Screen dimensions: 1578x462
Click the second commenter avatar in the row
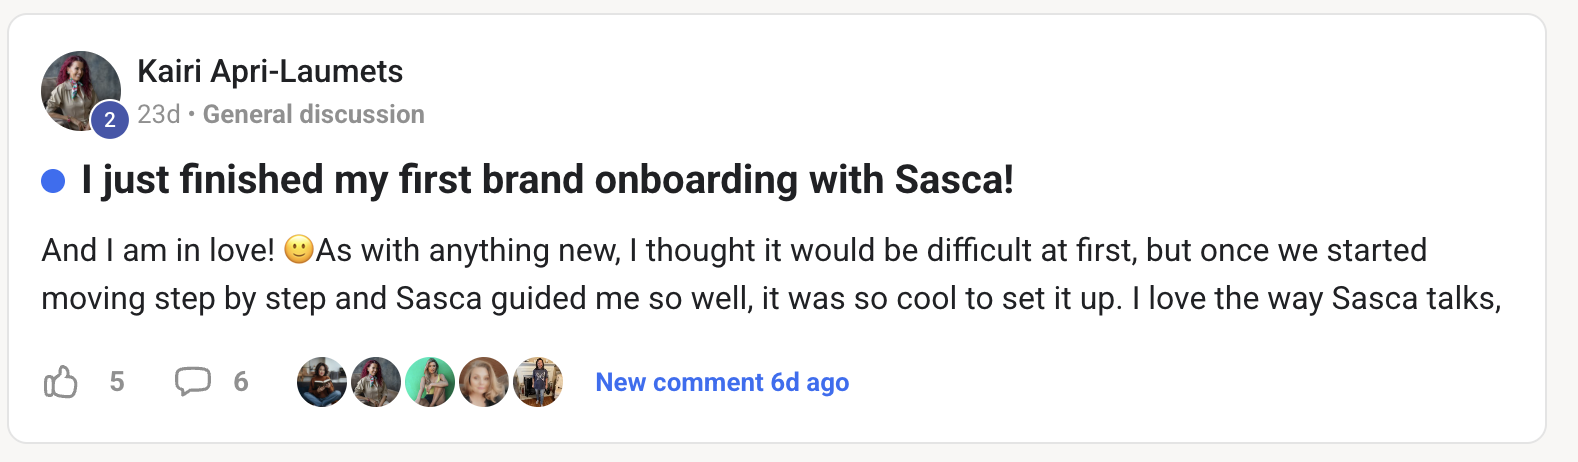pyautogui.click(x=376, y=382)
